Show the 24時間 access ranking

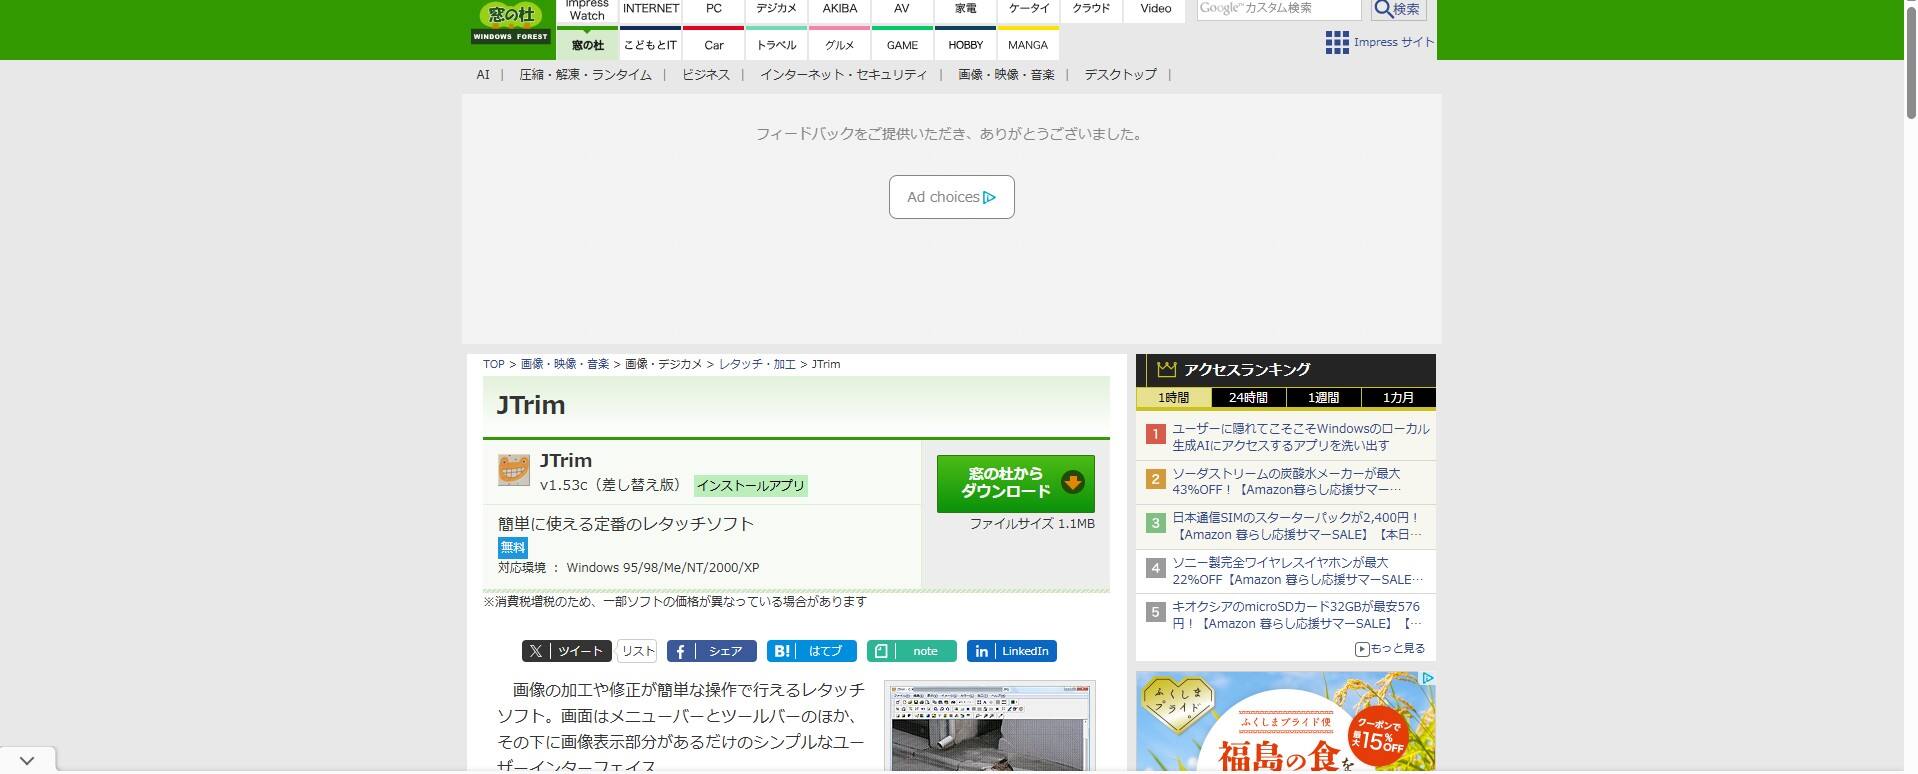pos(1248,398)
